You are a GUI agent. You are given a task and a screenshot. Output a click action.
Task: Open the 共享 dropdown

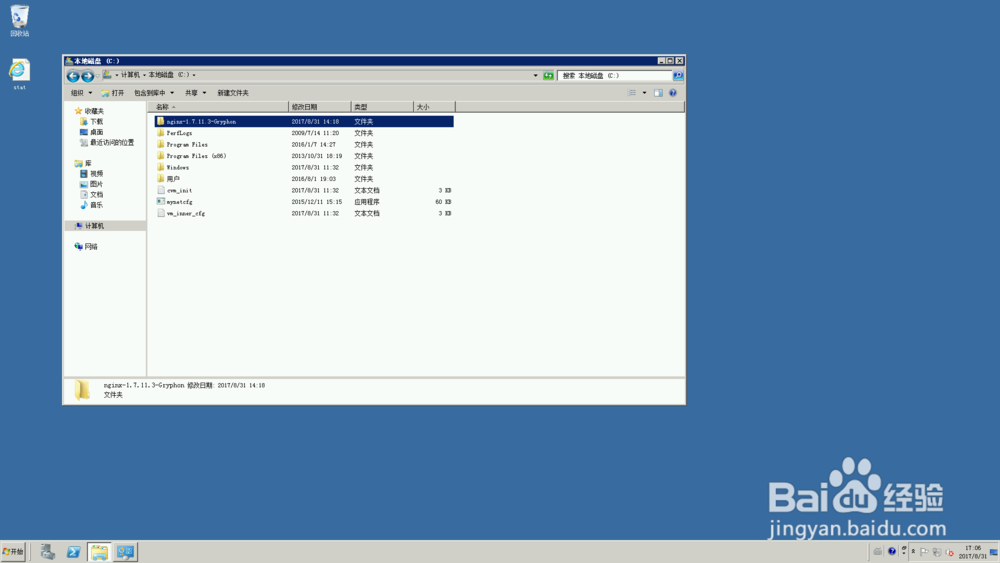point(195,93)
